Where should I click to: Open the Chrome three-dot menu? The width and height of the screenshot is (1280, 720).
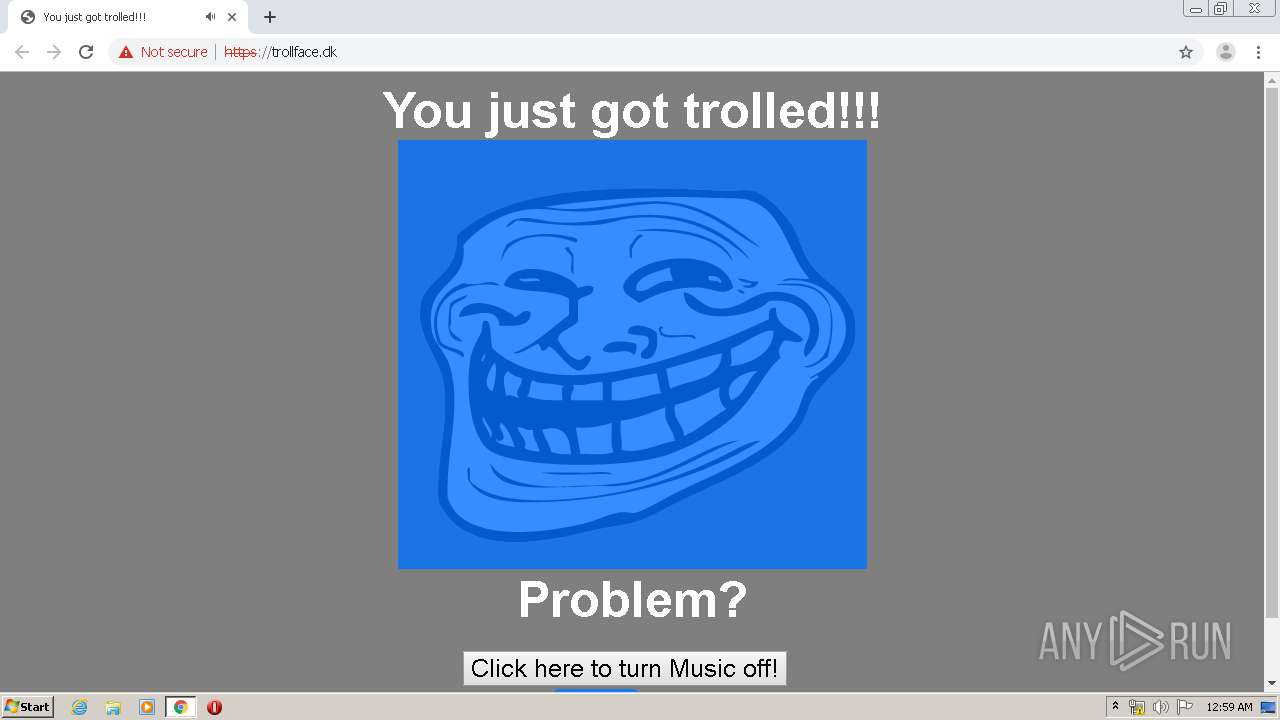[x=1259, y=52]
